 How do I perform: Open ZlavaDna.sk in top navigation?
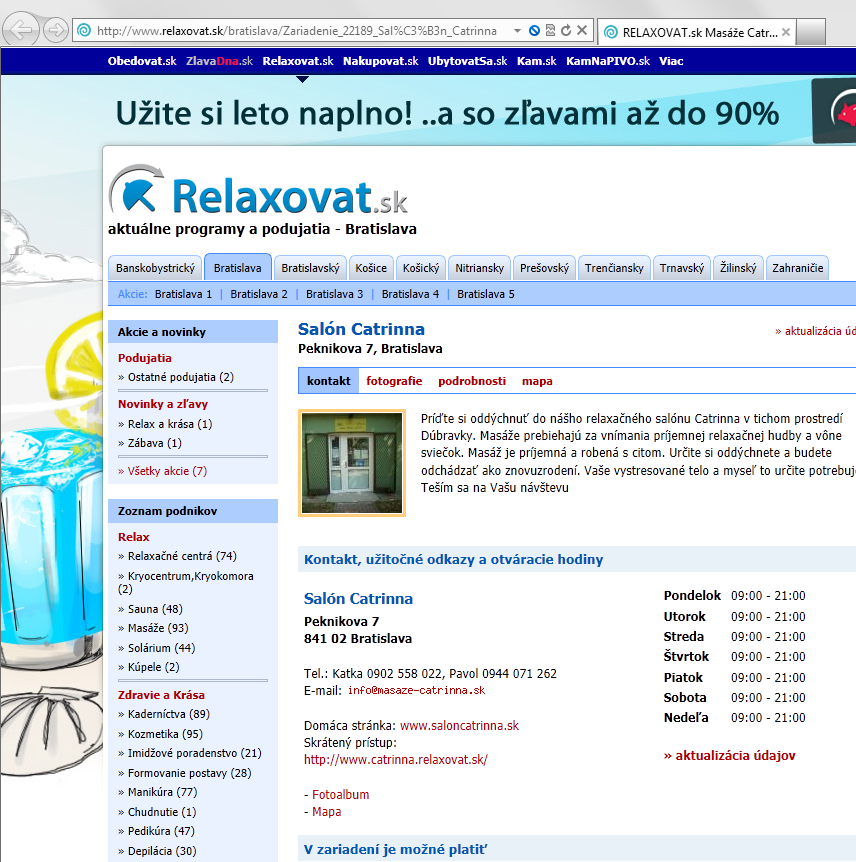pos(219,61)
